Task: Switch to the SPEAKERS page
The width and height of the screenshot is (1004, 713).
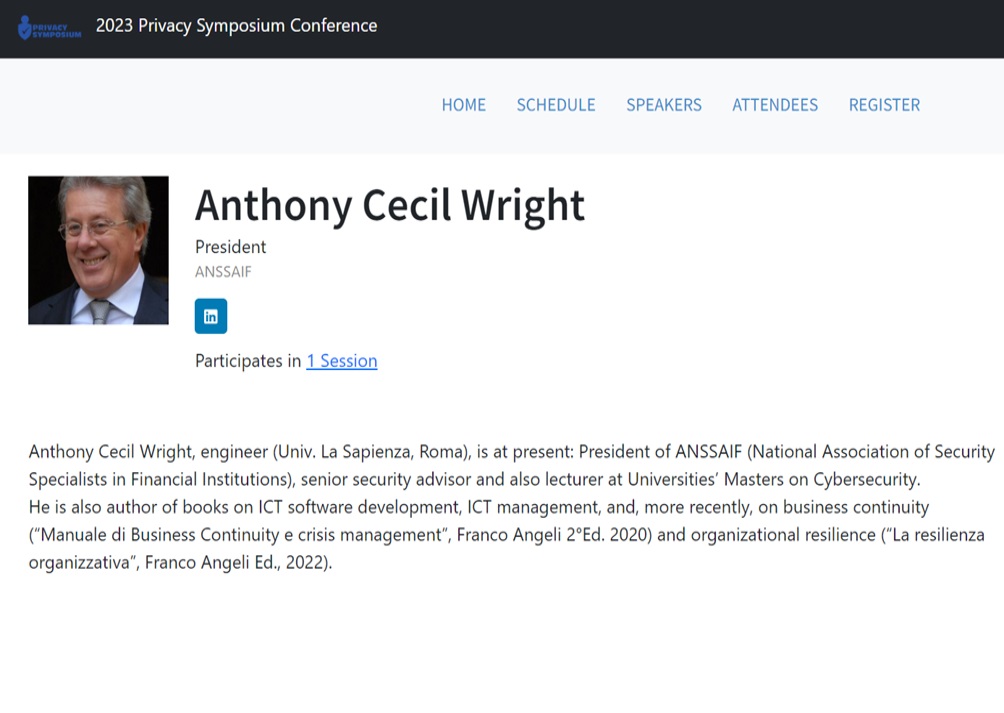Action: 664,105
